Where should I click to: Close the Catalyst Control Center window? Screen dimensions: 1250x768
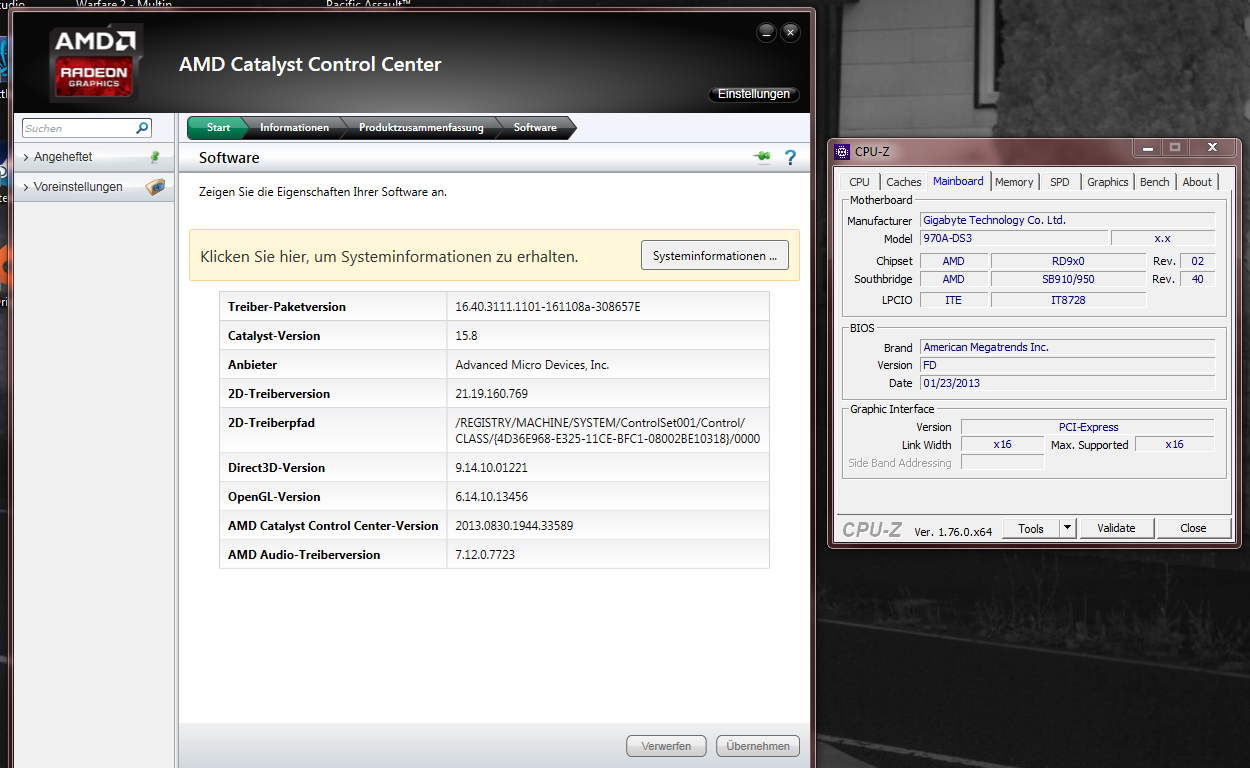tap(790, 33)
